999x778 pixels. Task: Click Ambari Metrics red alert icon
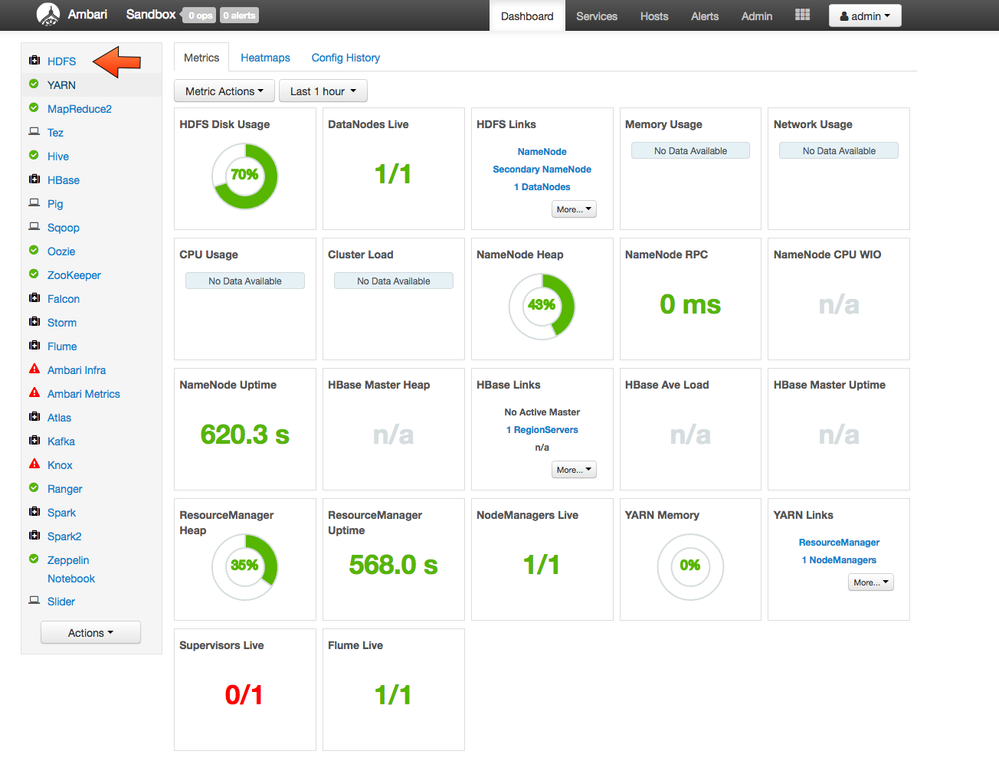pyautogui.click(x=34, y=393)
